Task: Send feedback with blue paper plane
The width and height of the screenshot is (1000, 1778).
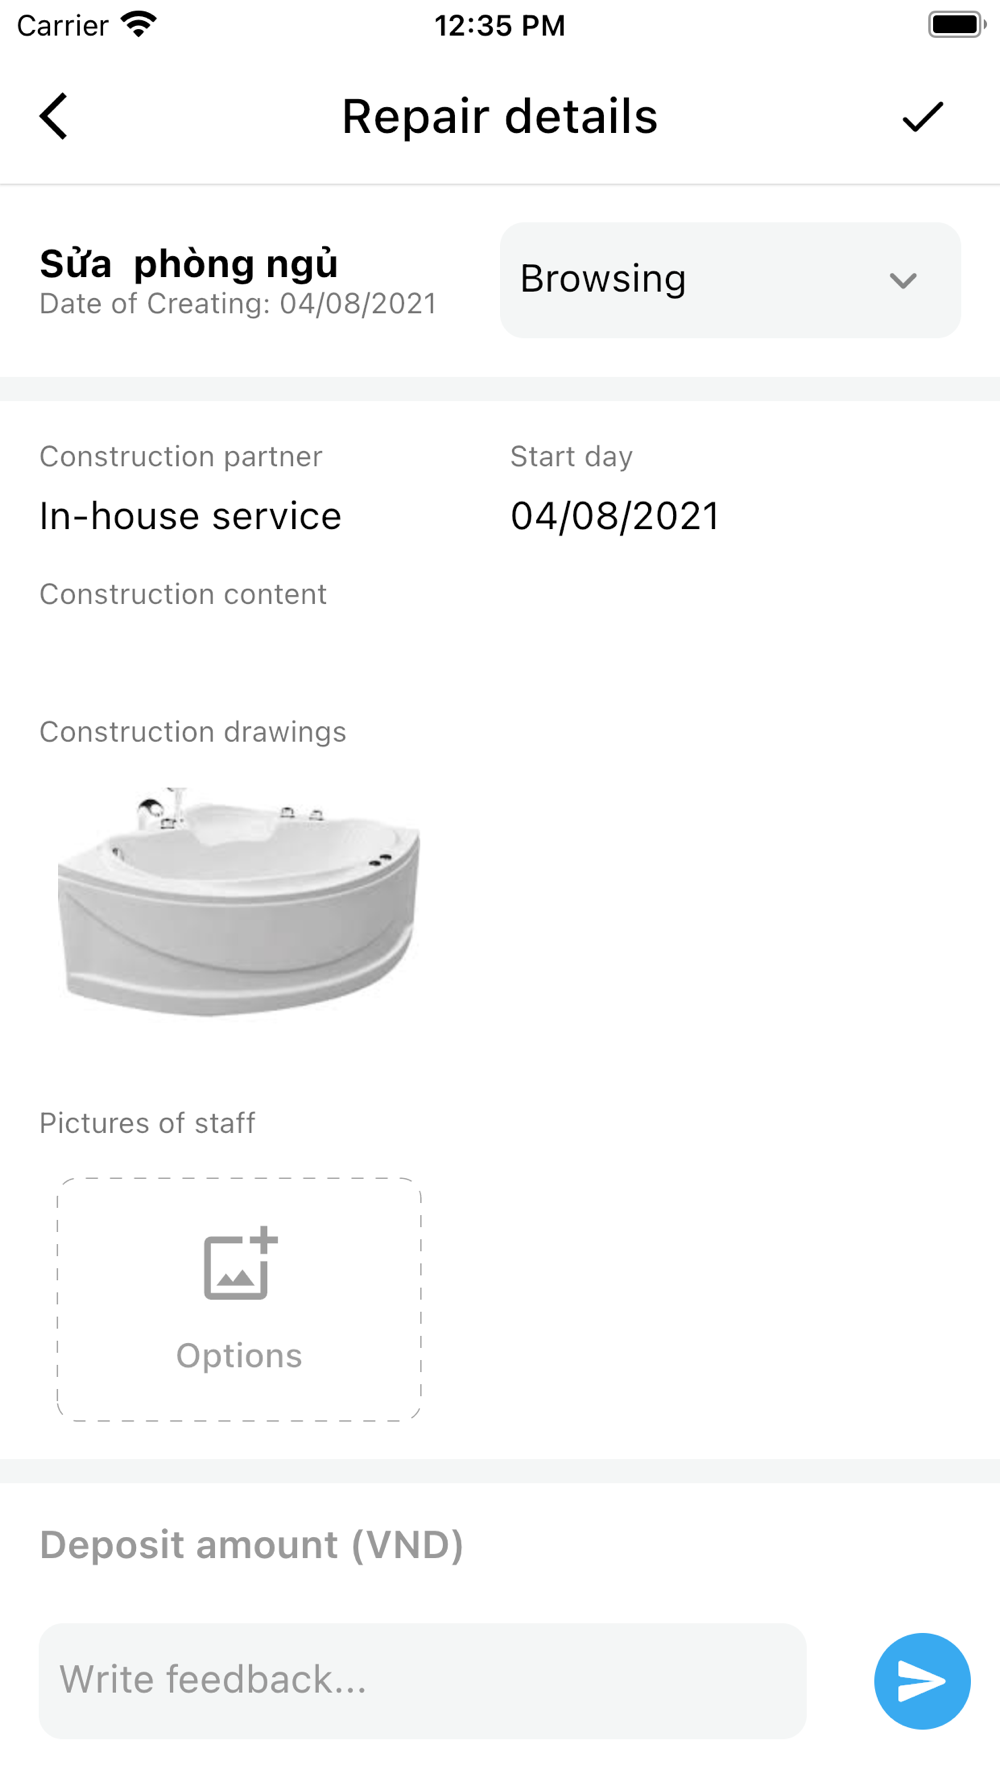Action: 922,1681
